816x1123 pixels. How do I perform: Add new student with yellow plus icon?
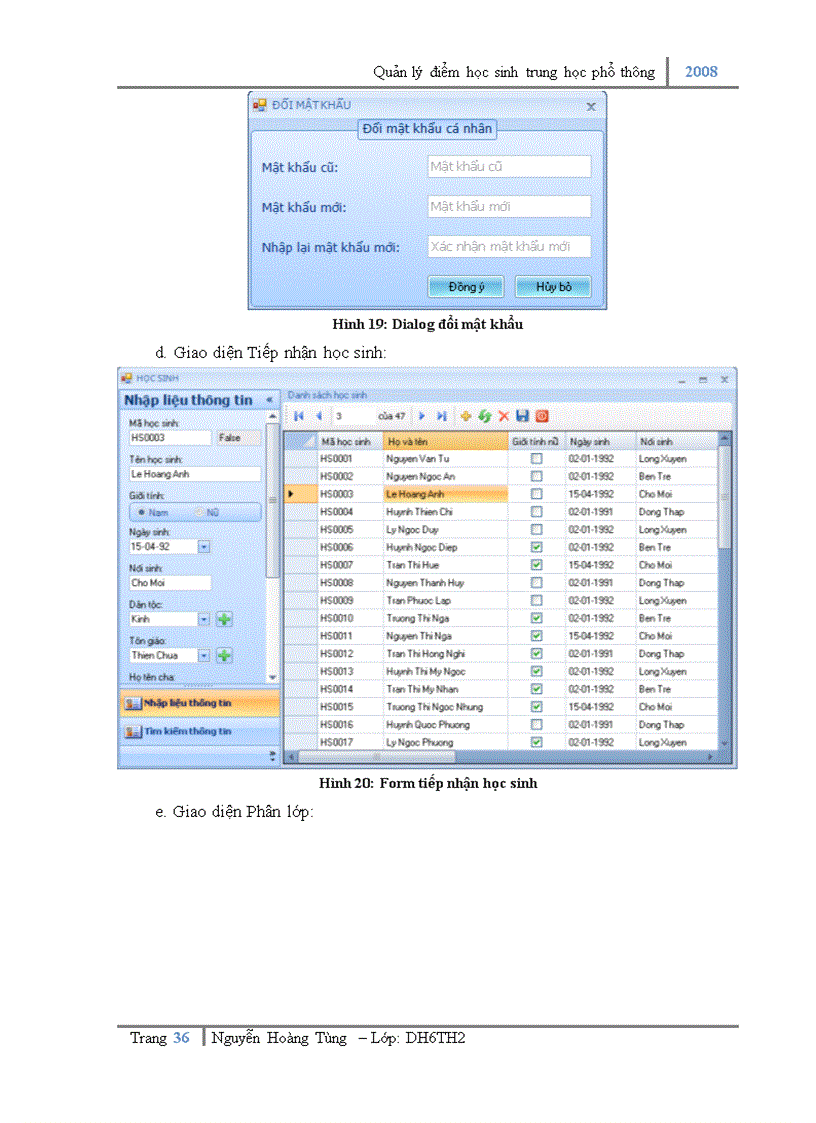coord(465,416)
